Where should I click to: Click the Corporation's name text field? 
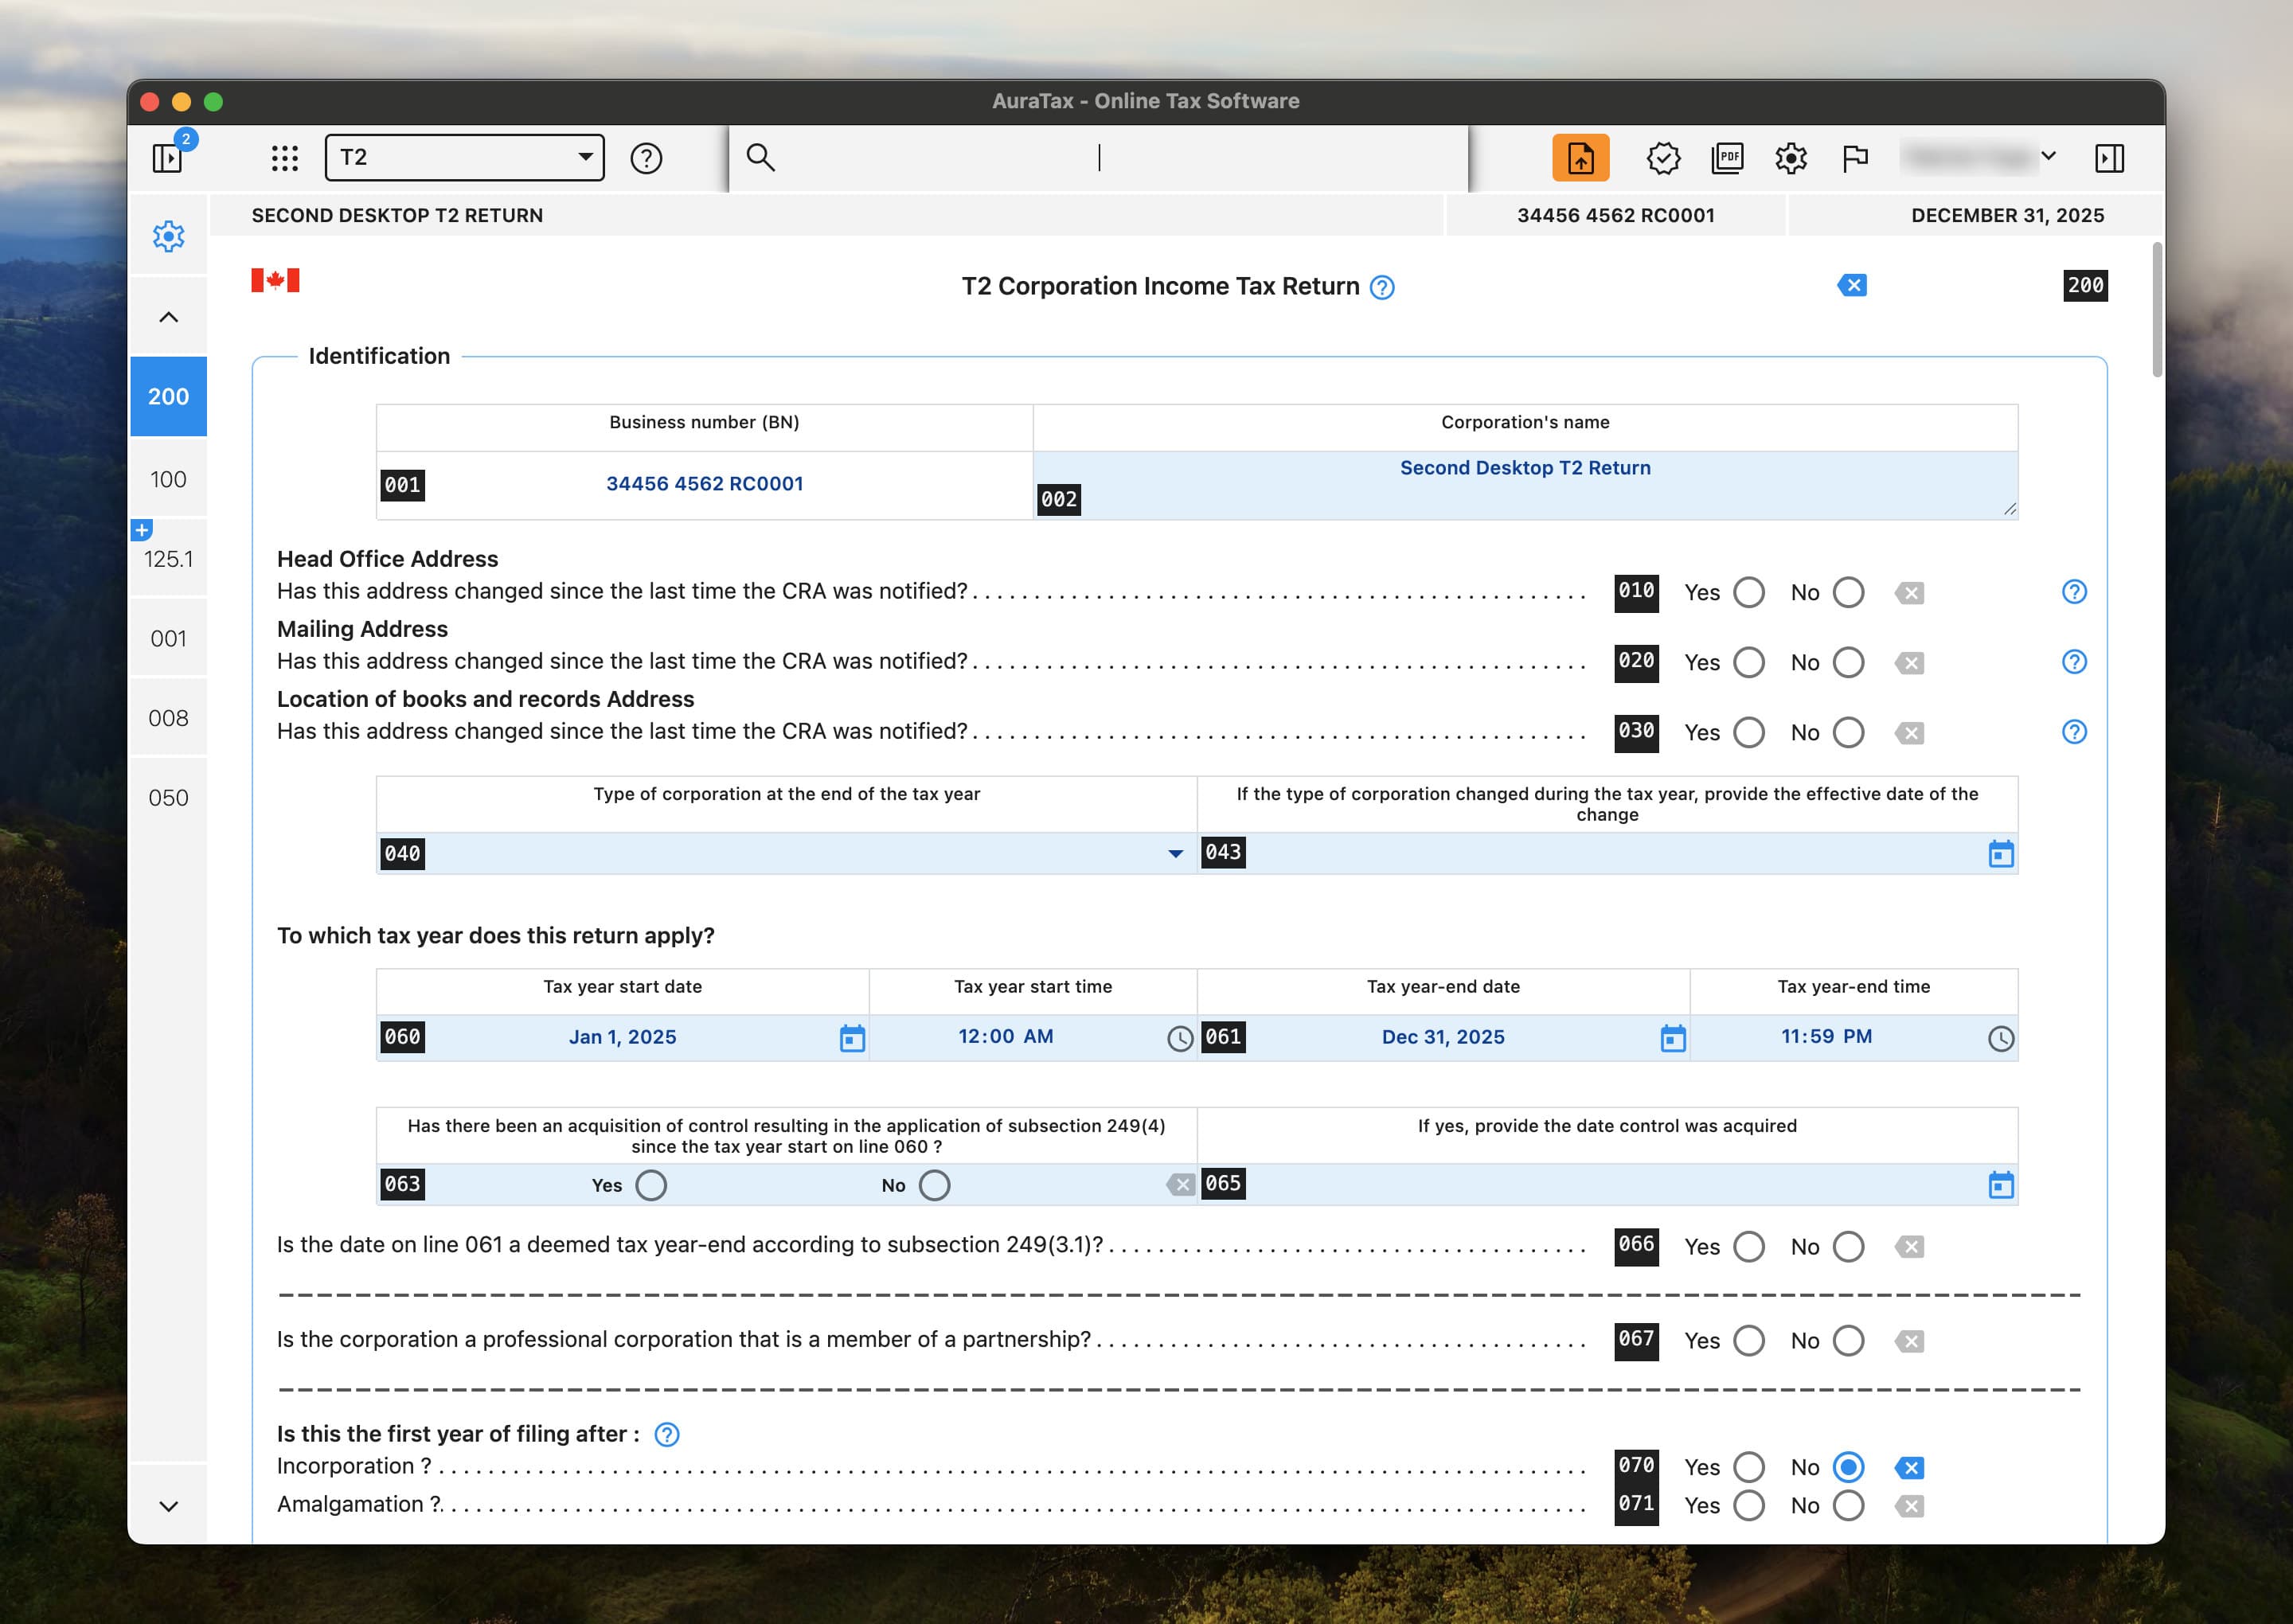click(1525, 484)
